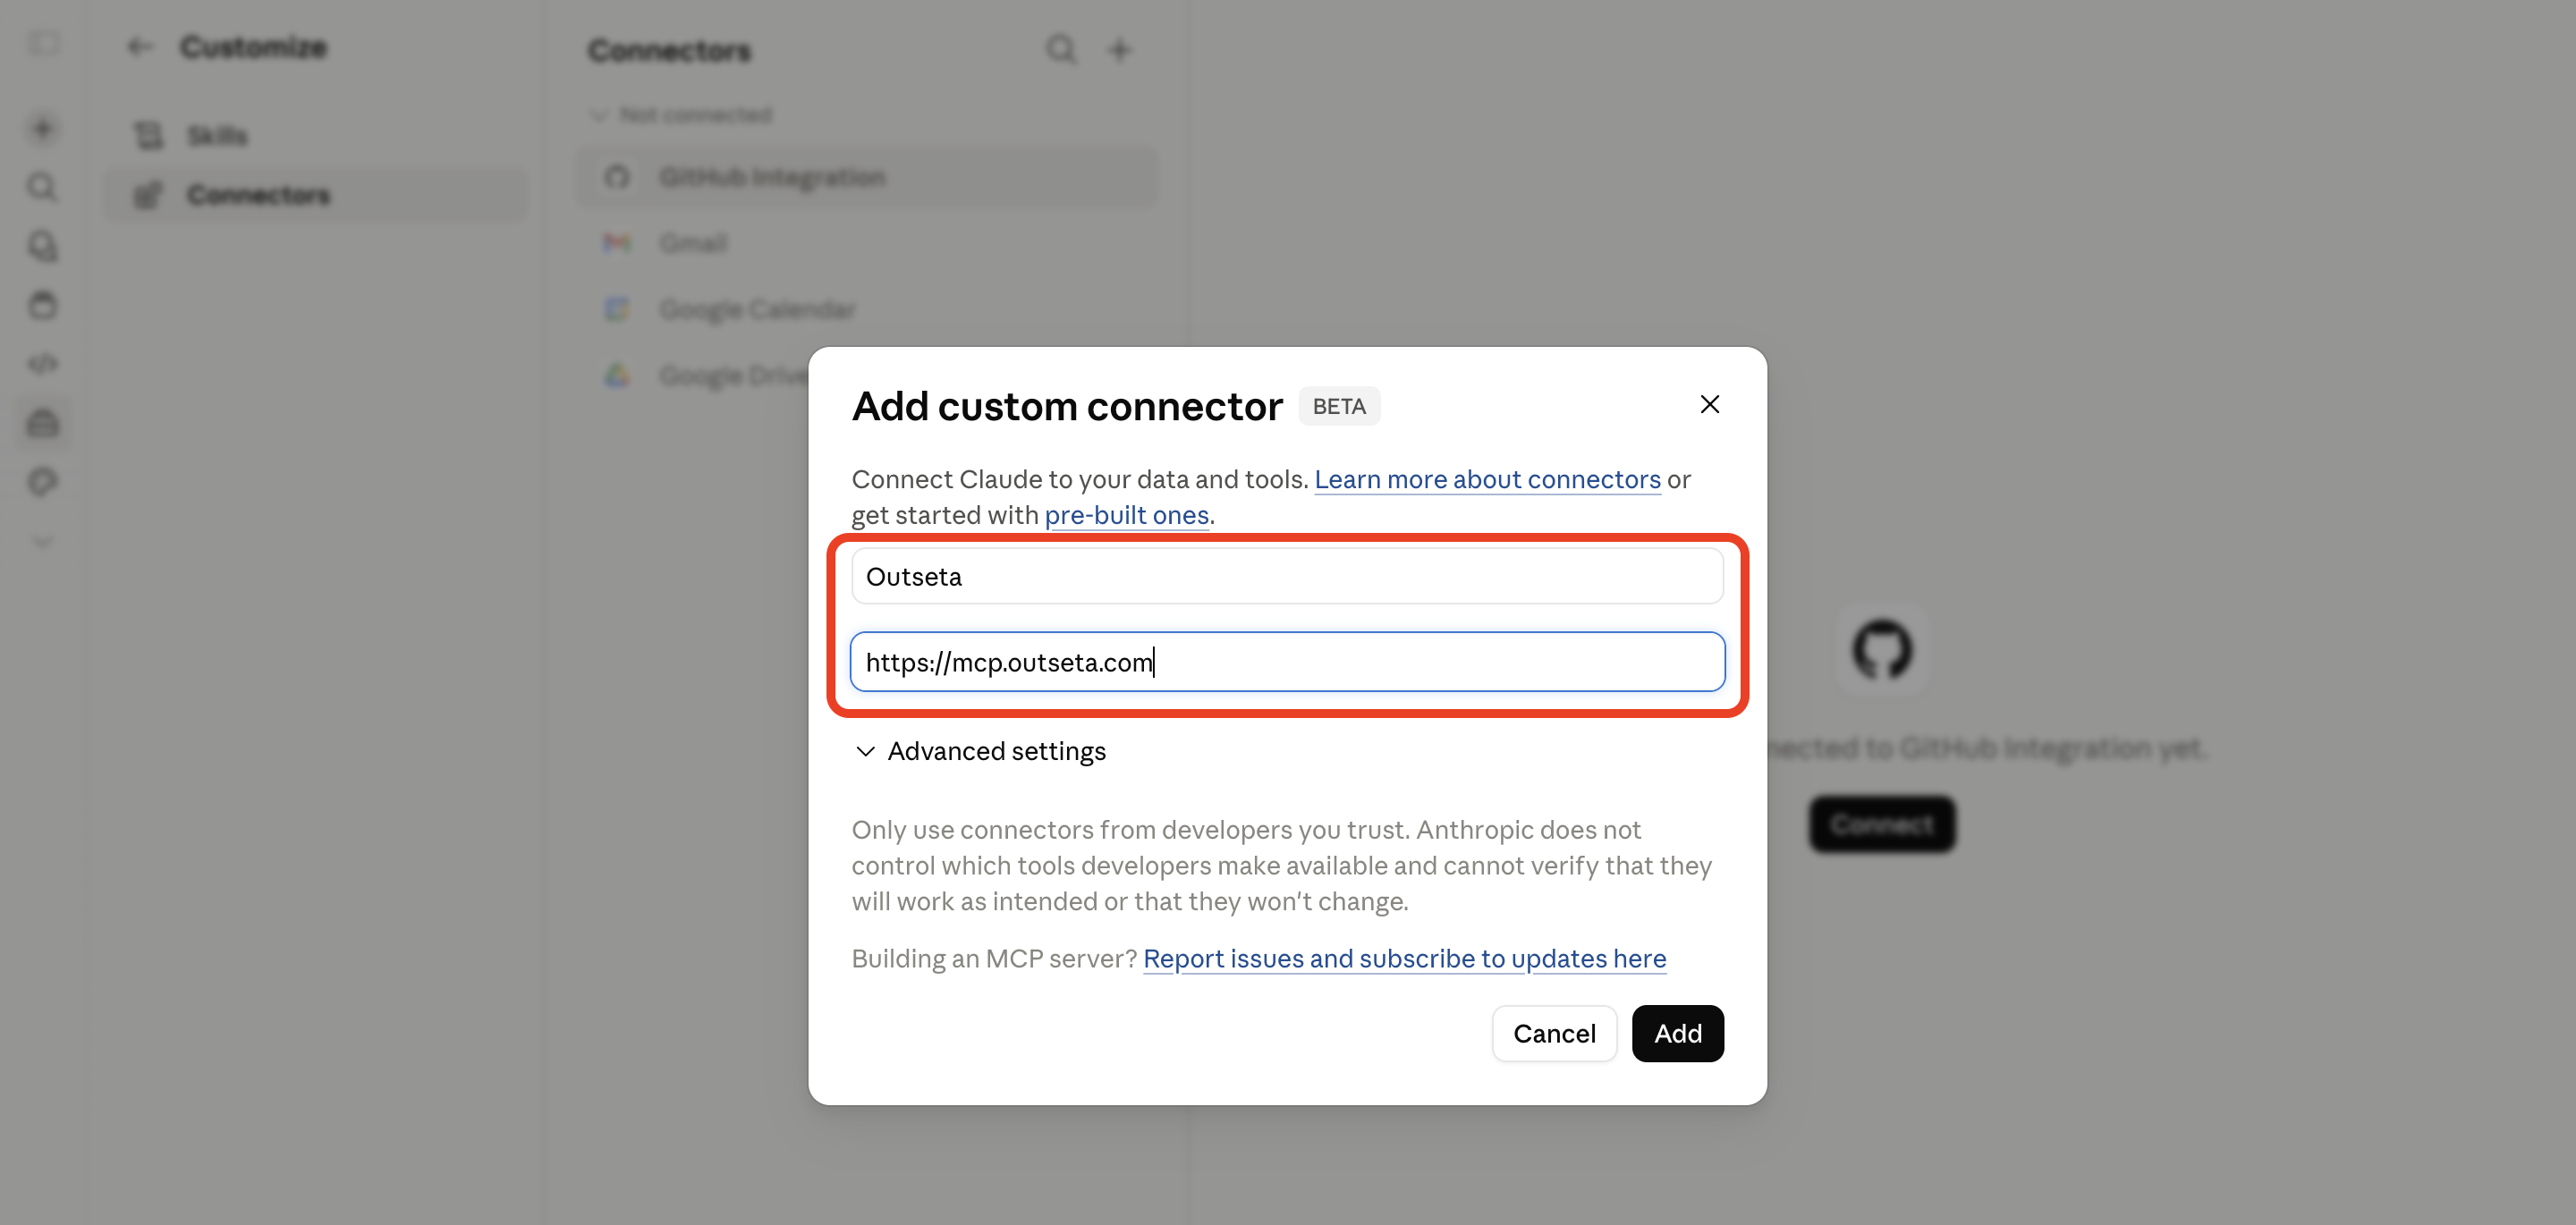The image size is (2576, 1225).
Task: Open Learn more about connectors link
Action: tap(1487, 479)
